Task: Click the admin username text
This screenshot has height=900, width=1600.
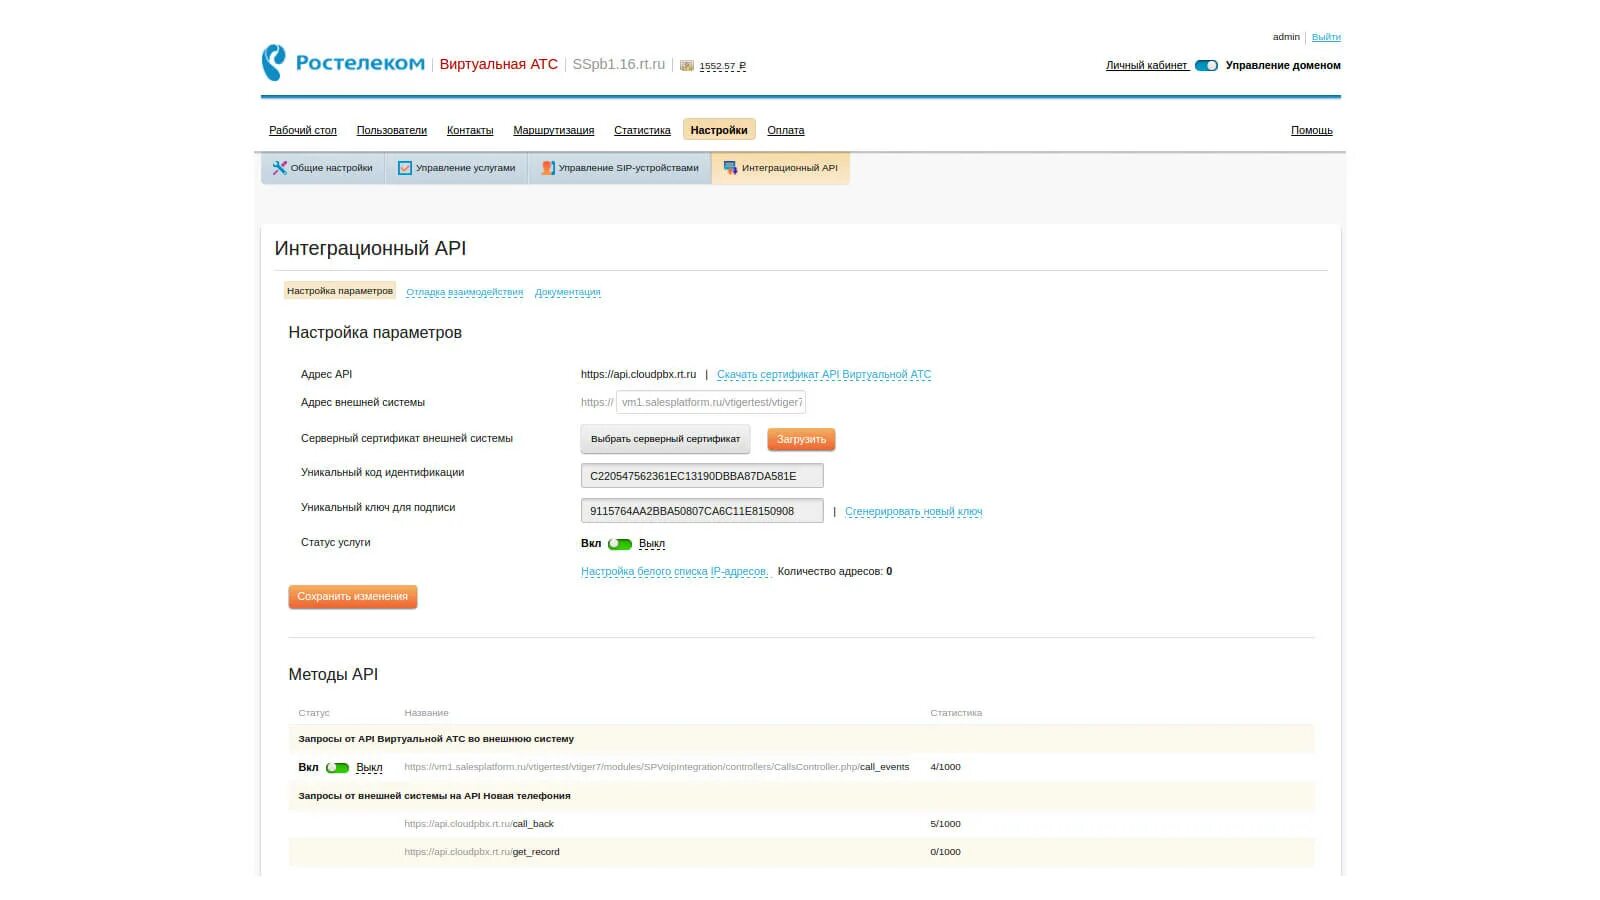Action: click(x=1286, y=37)
